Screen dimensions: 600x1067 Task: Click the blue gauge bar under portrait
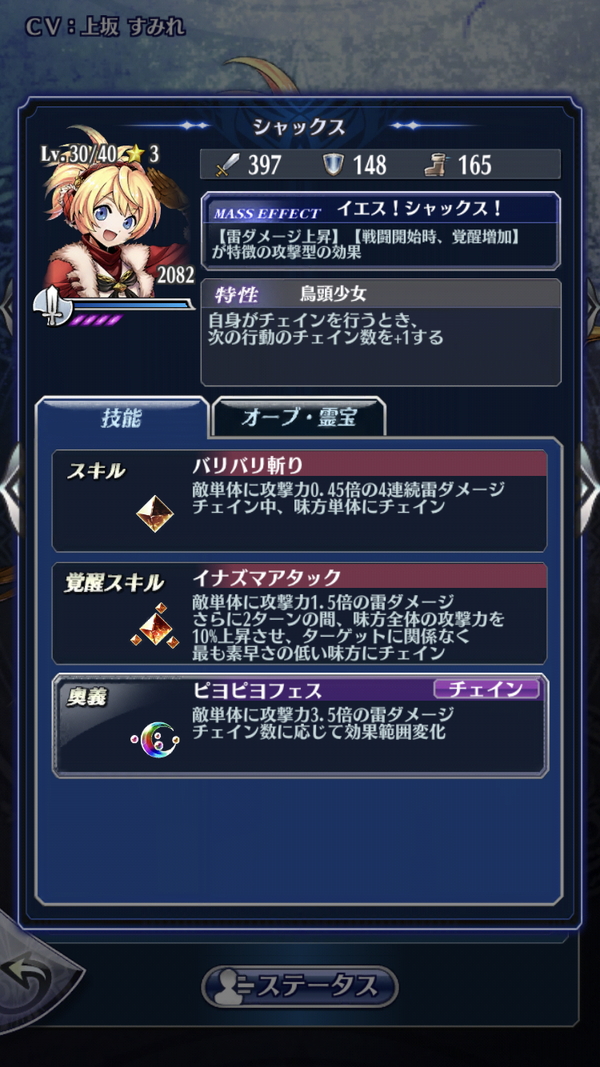tap(128, 305)
